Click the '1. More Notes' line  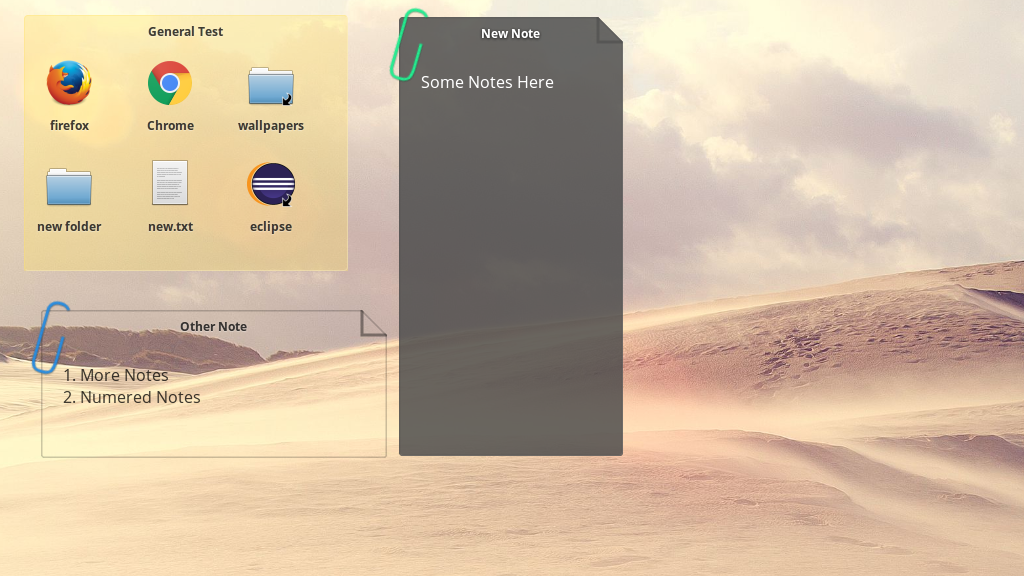tap(116, 375)
